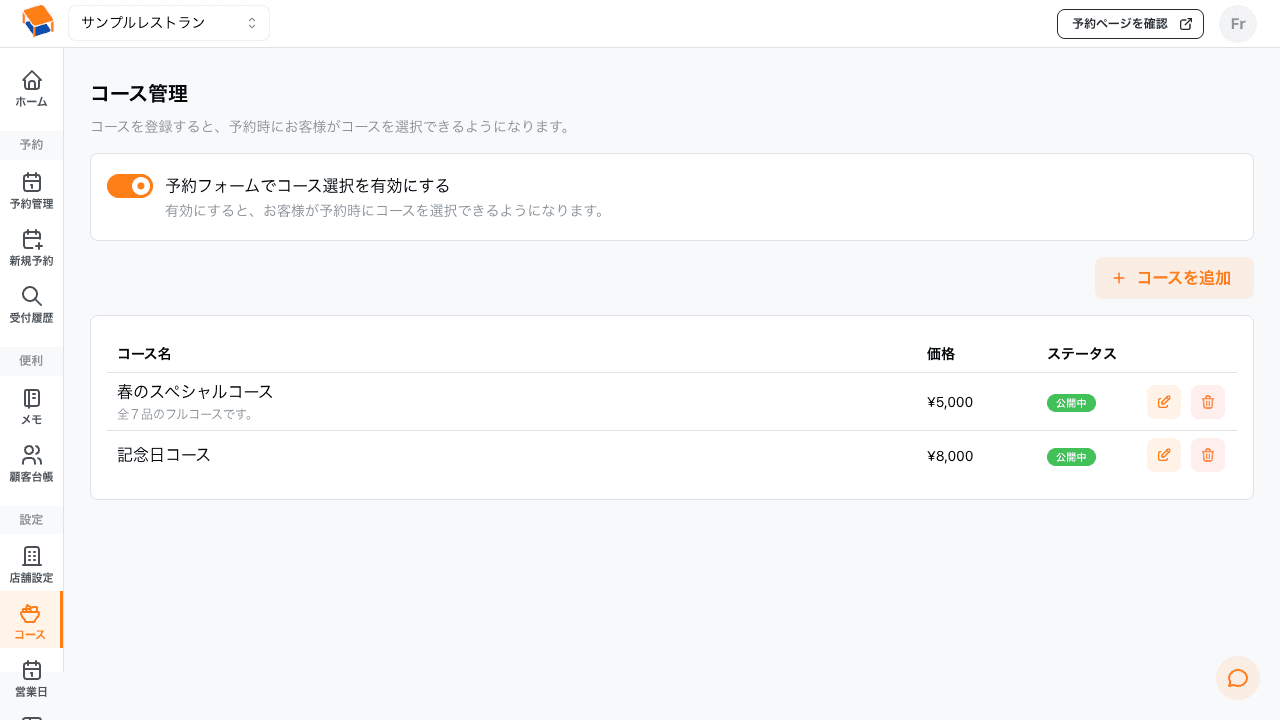Viewport: 1280px width, 720px height.
Task: Delete the 記念日コース entry
Action: [x=1207, y=456]
